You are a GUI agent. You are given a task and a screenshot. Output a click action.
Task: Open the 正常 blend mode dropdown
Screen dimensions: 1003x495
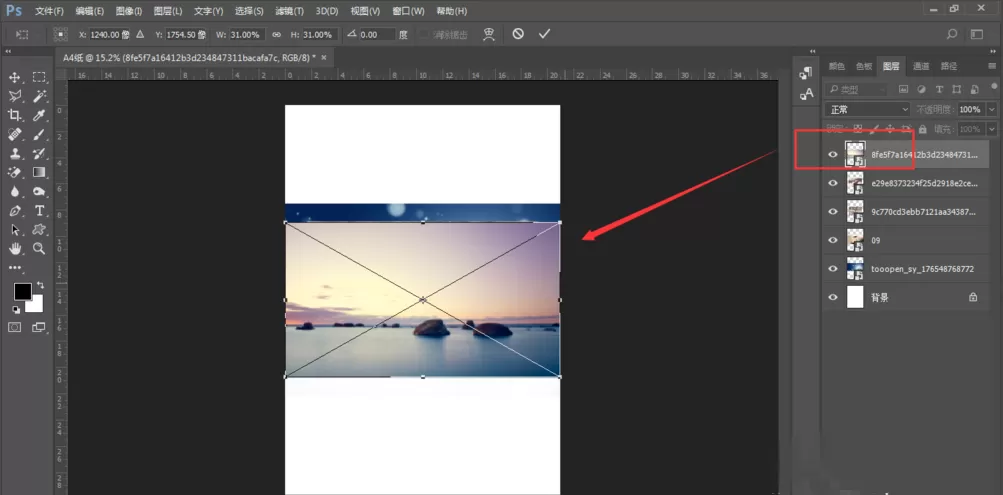867,109
